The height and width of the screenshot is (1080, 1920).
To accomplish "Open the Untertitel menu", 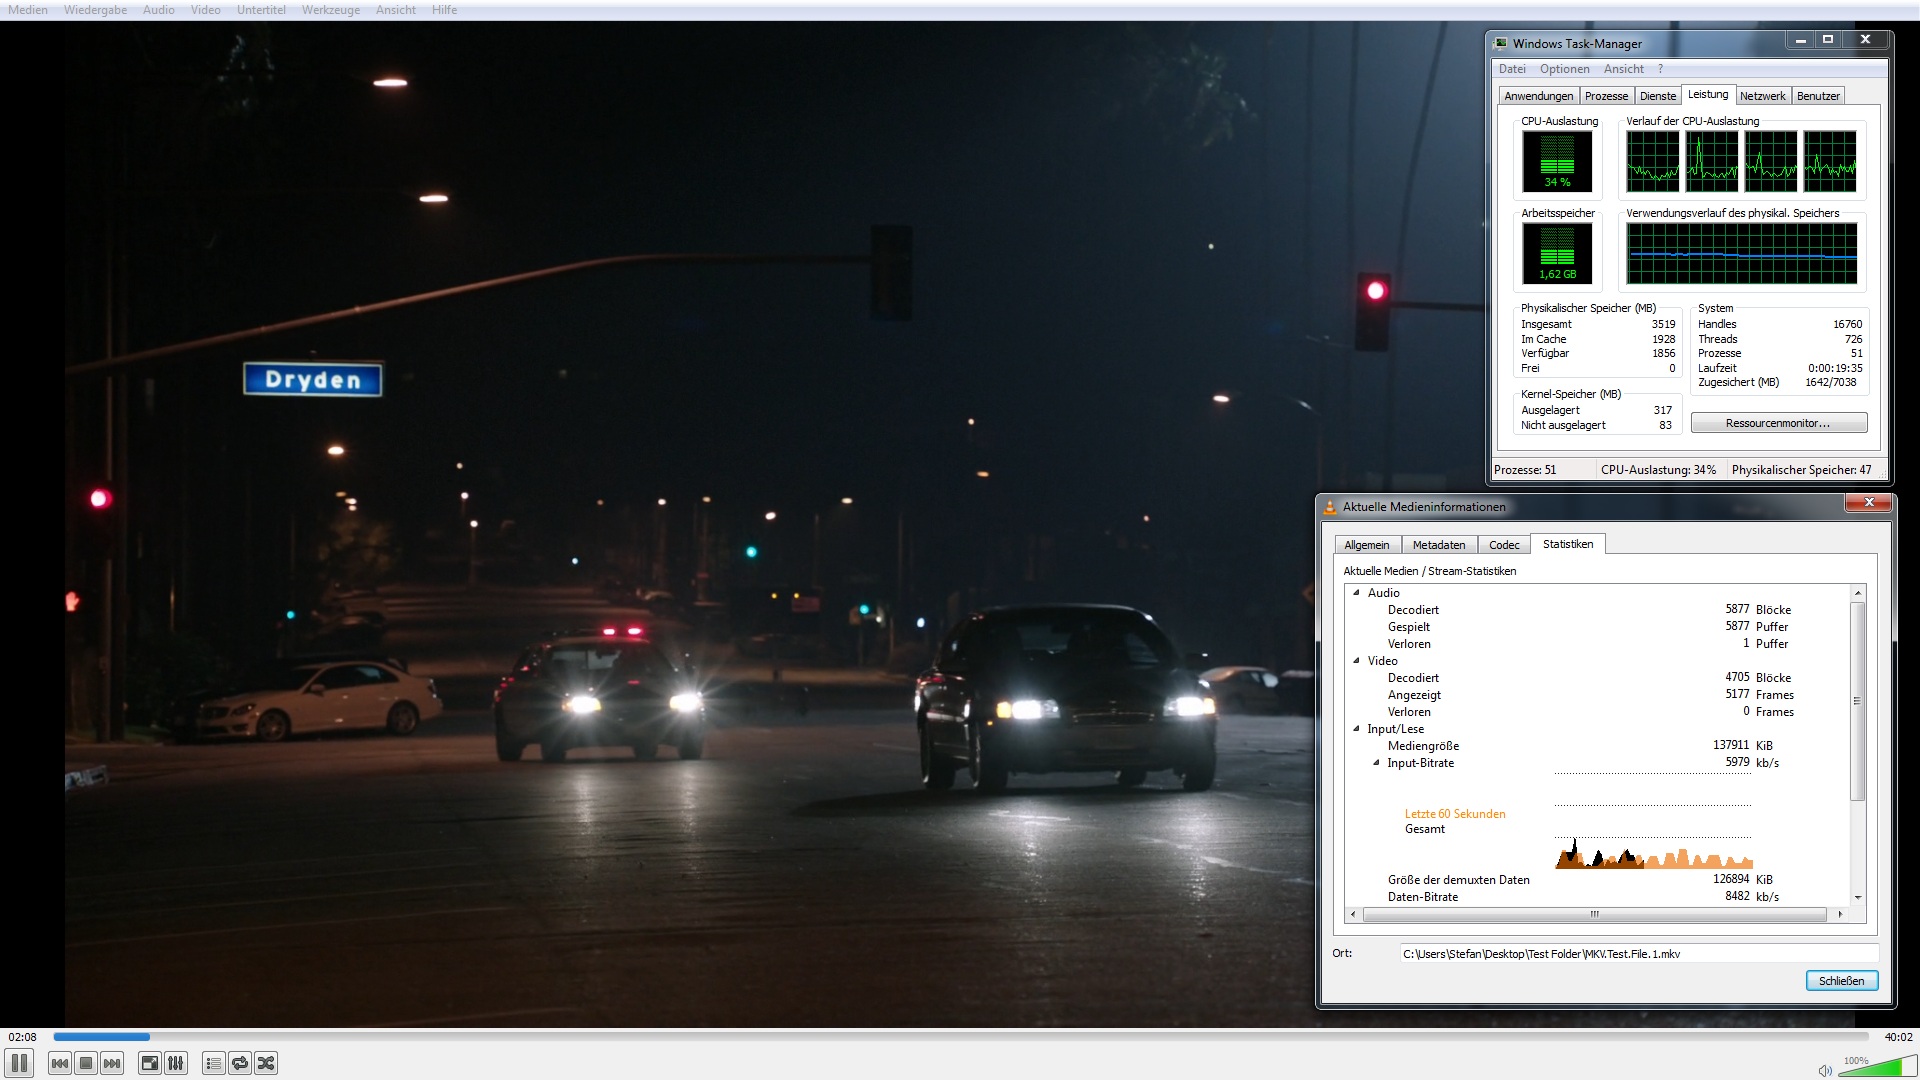I will pos(261,10).
